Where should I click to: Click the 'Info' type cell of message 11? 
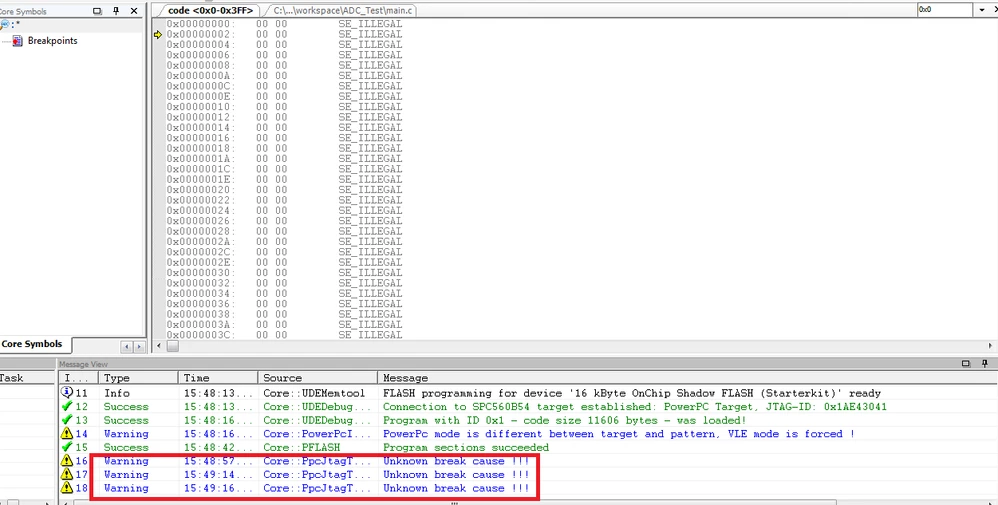click(x=116, y=394)
